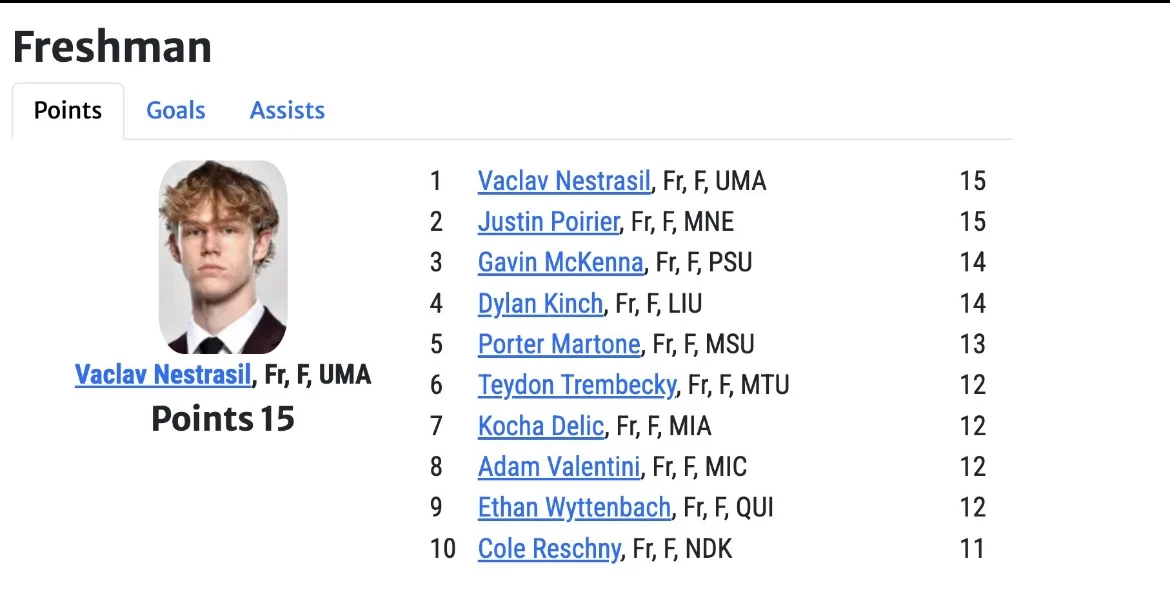This screenshot has height=590, width=1170.
Task: Go to Kocha Delic's player page
Action: 540,426
